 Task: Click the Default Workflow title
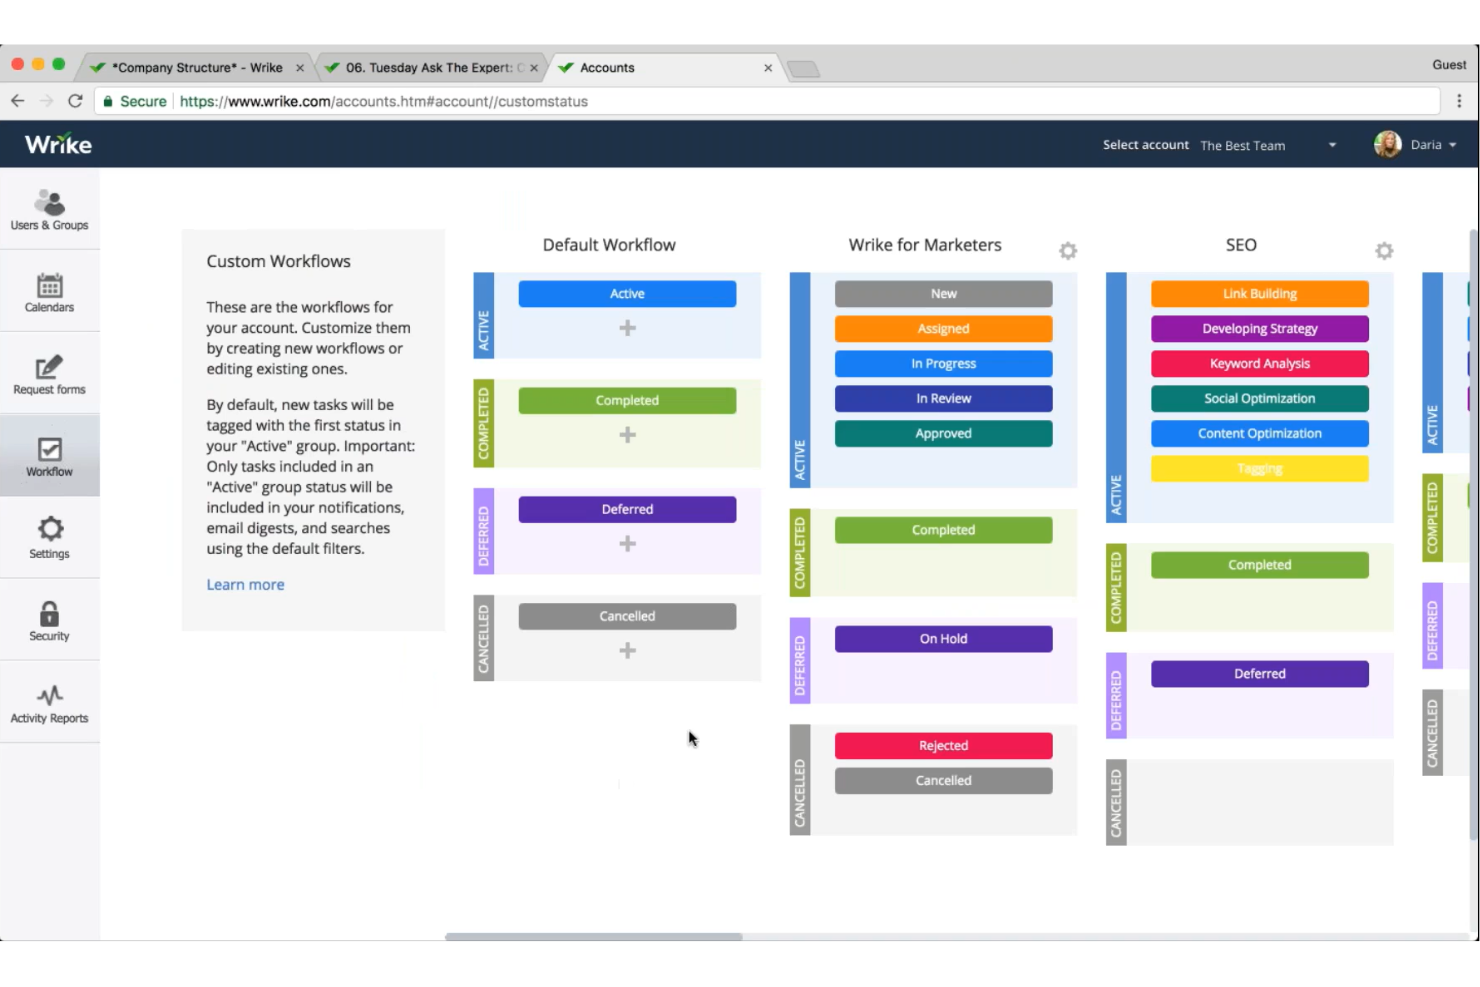click(x=609, y=245)
